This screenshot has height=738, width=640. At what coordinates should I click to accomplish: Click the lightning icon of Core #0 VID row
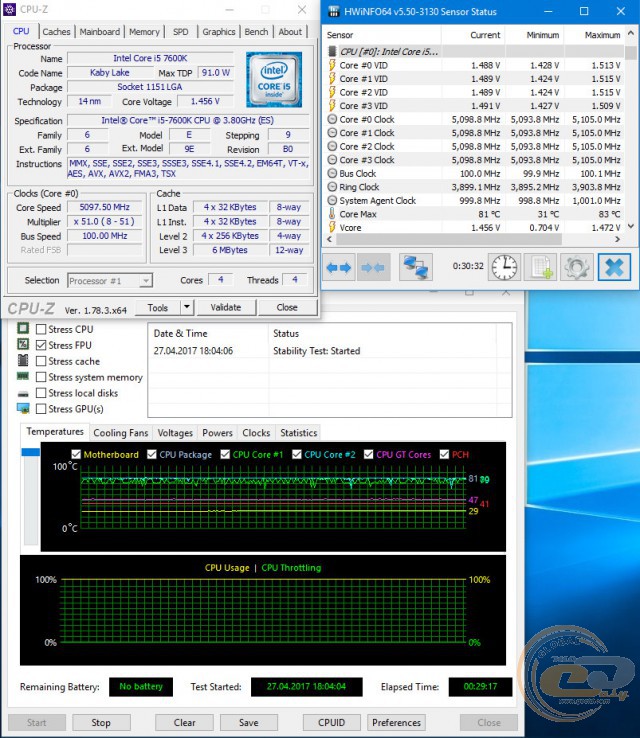coord(332,65)
